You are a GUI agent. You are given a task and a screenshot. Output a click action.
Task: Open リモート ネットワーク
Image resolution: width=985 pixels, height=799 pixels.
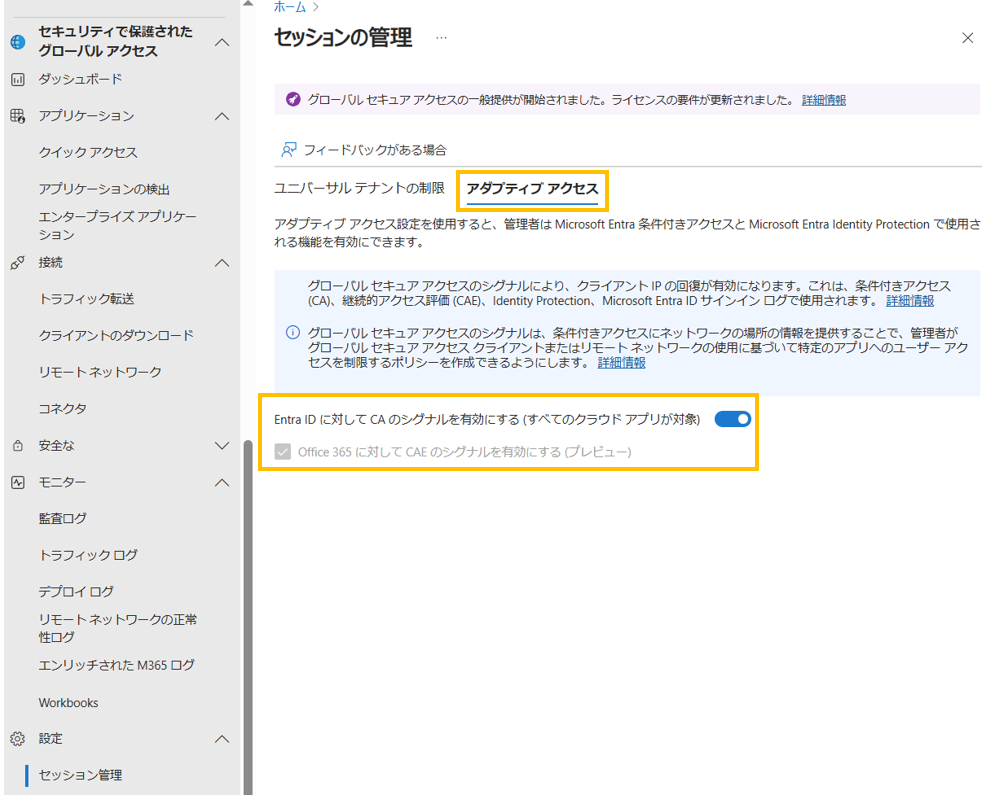point(100,372)
